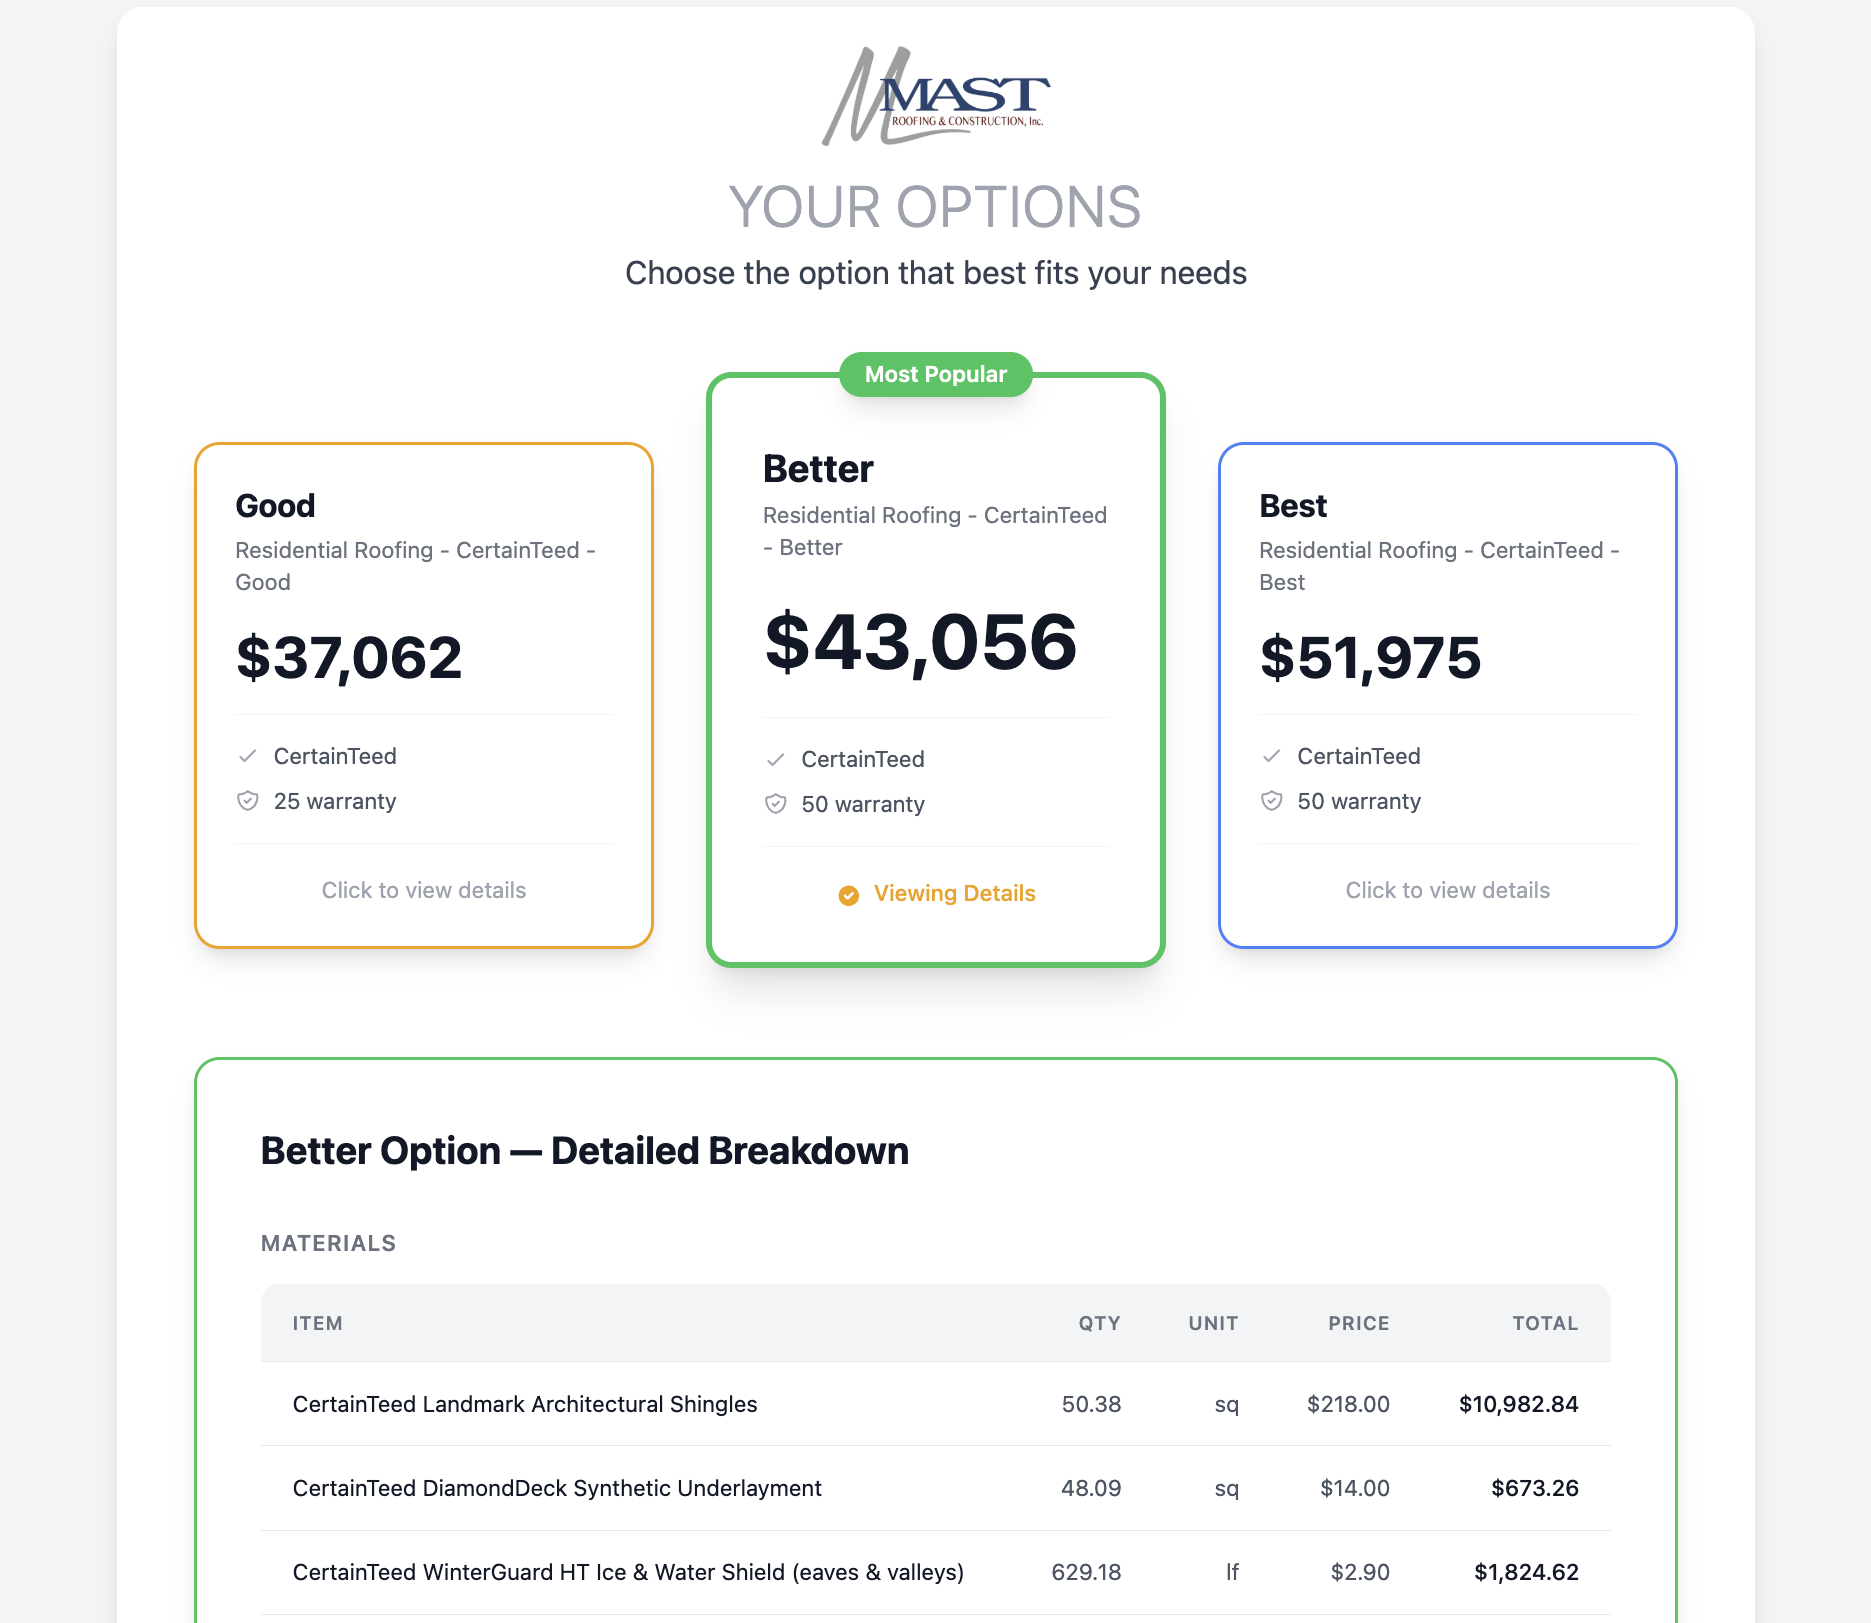This screenshot has height=1623, width=1871.
Task: Click CertainTeed label in the Better card
Action: [x=863, y=759]
